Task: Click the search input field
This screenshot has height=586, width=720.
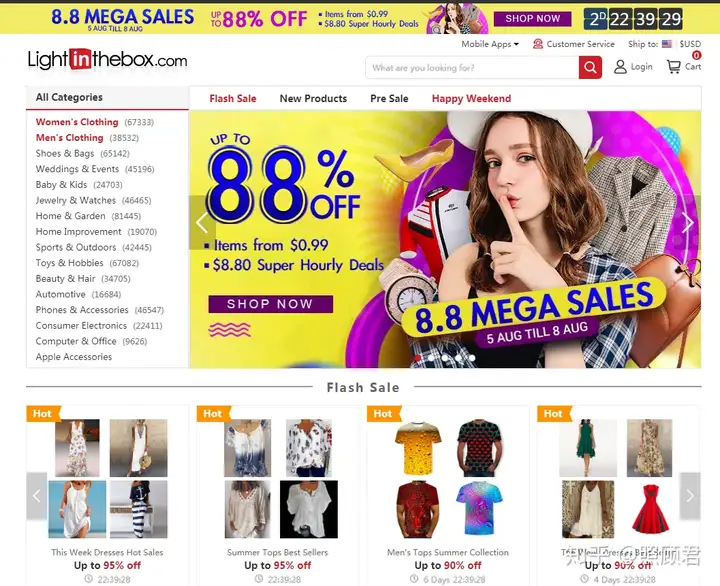Action: (x=472, y=68)
